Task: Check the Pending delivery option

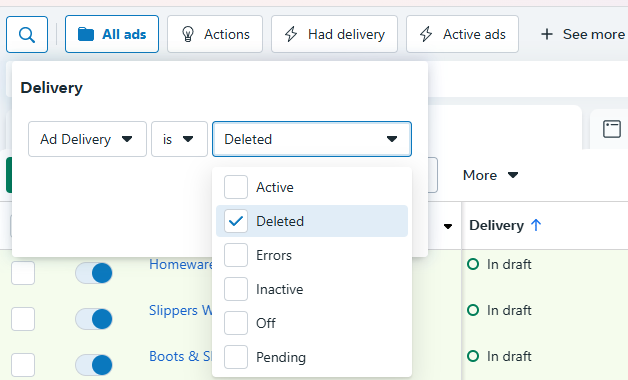Action: [x=236, y=357]
